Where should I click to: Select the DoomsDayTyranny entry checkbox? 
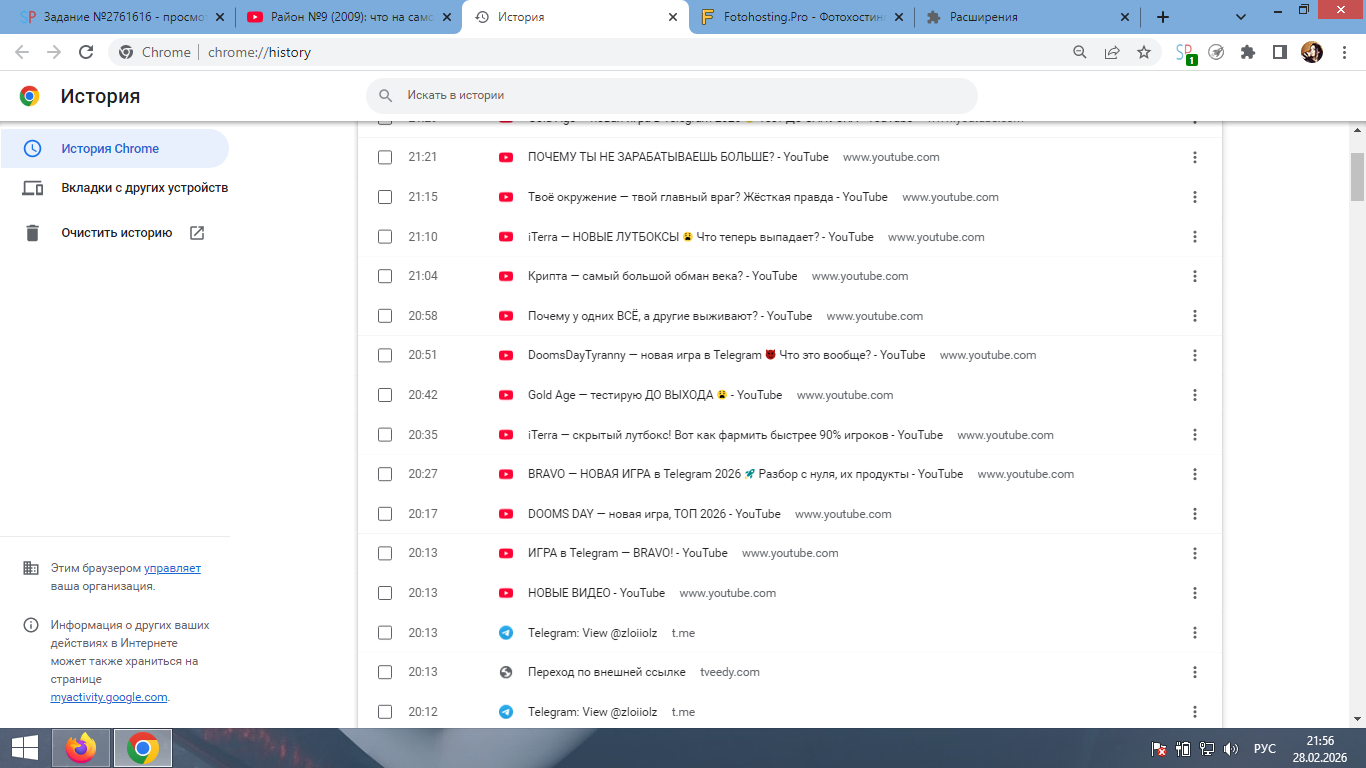pos(385,355)
